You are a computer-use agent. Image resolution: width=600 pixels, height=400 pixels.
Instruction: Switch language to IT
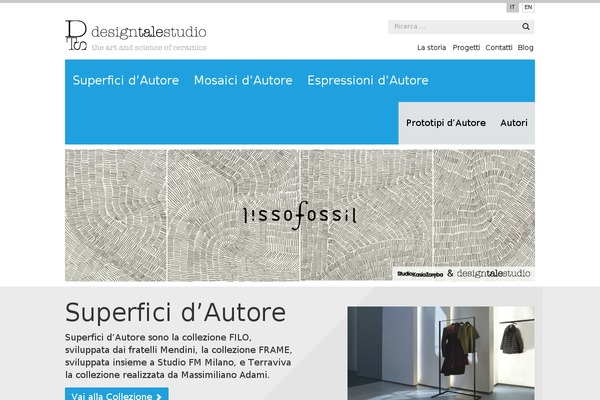(512, 7)
